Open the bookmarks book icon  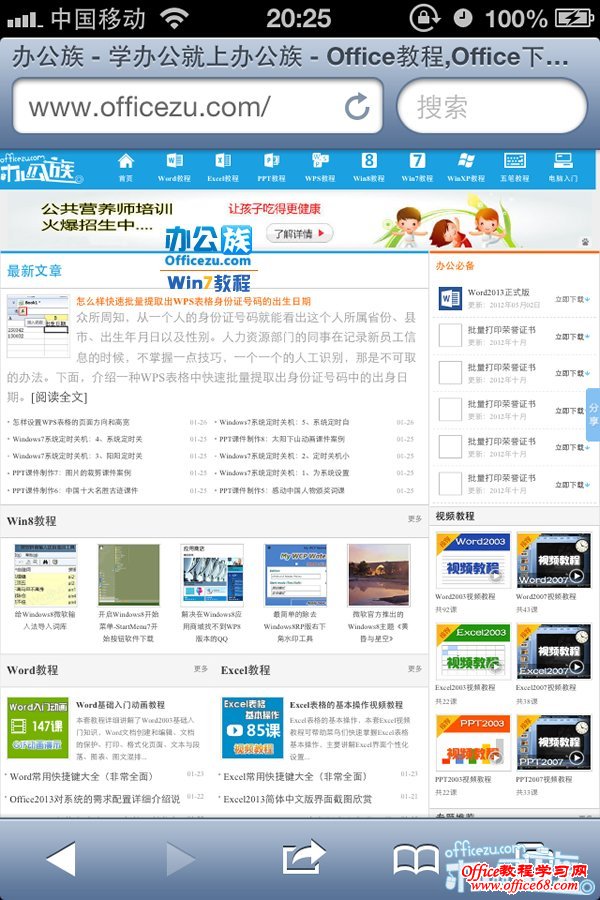coord(417,859)
